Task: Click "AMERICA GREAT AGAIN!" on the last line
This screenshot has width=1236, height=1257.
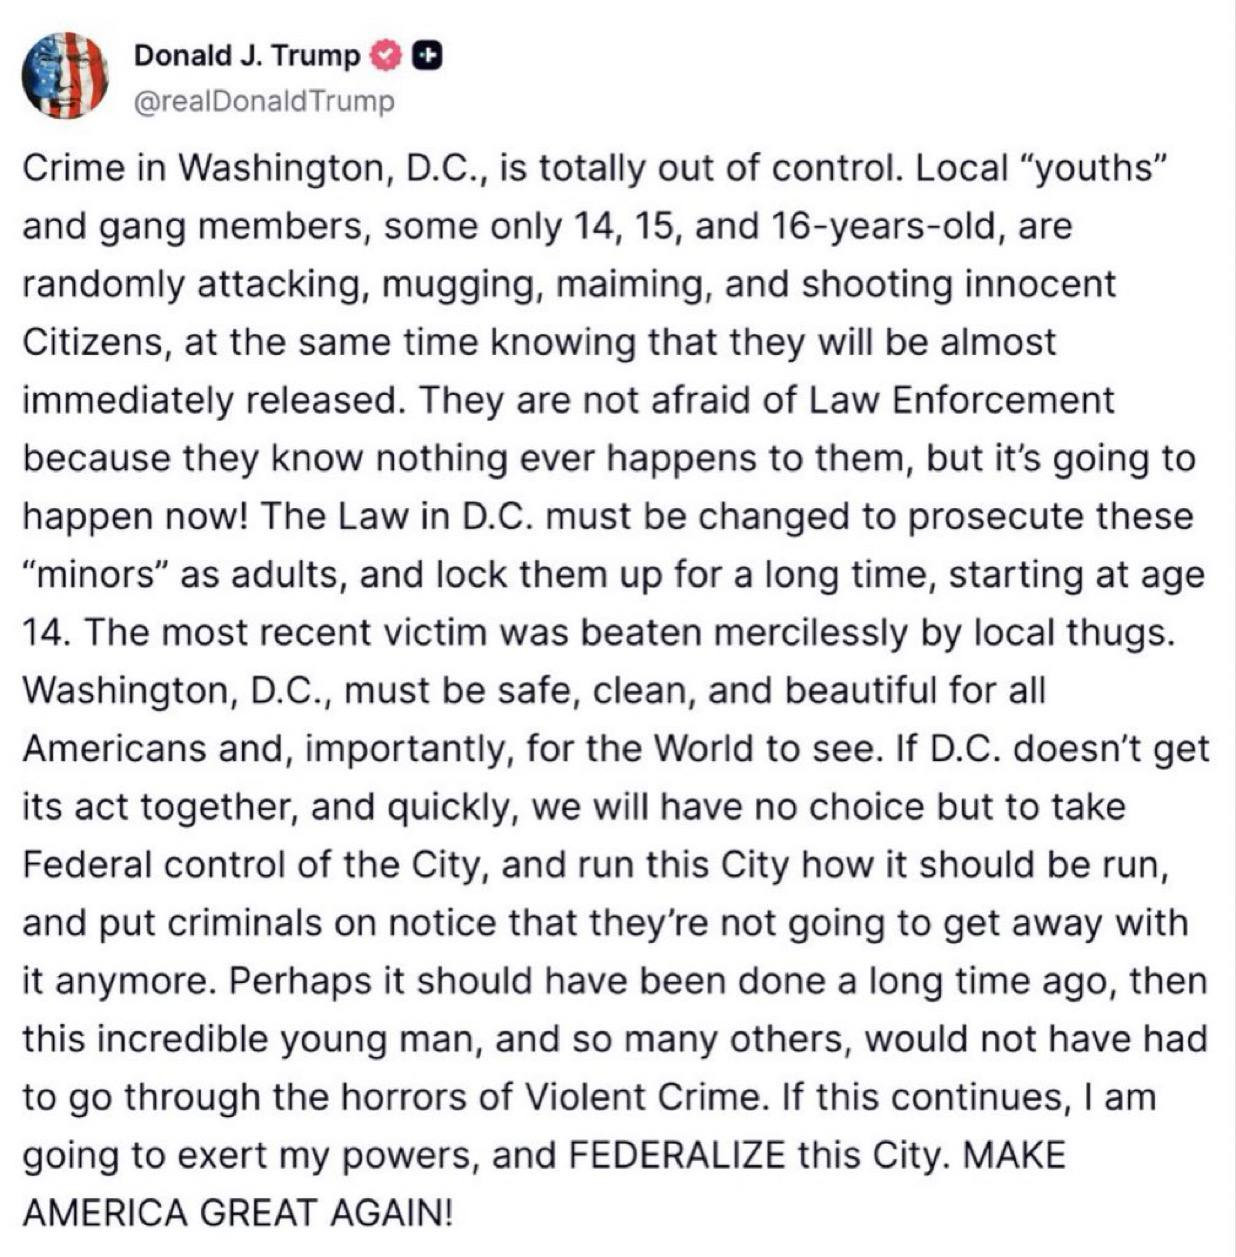Action: click(238, 1214)
